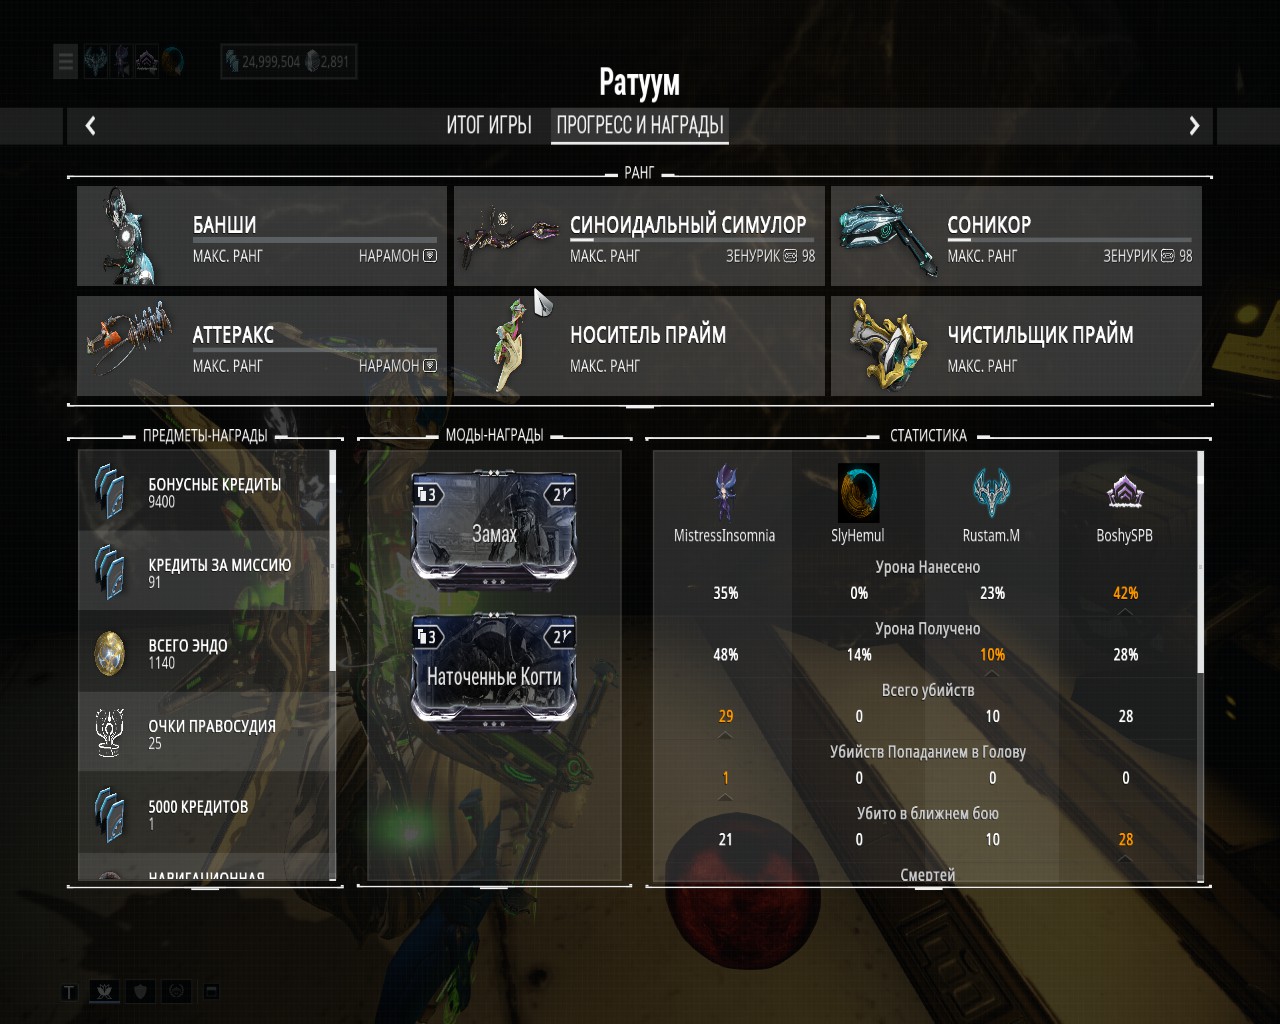Click the item rewards list scrollbar
The height and width of the screenshot is (1024, 1280).
pos(332,561)
